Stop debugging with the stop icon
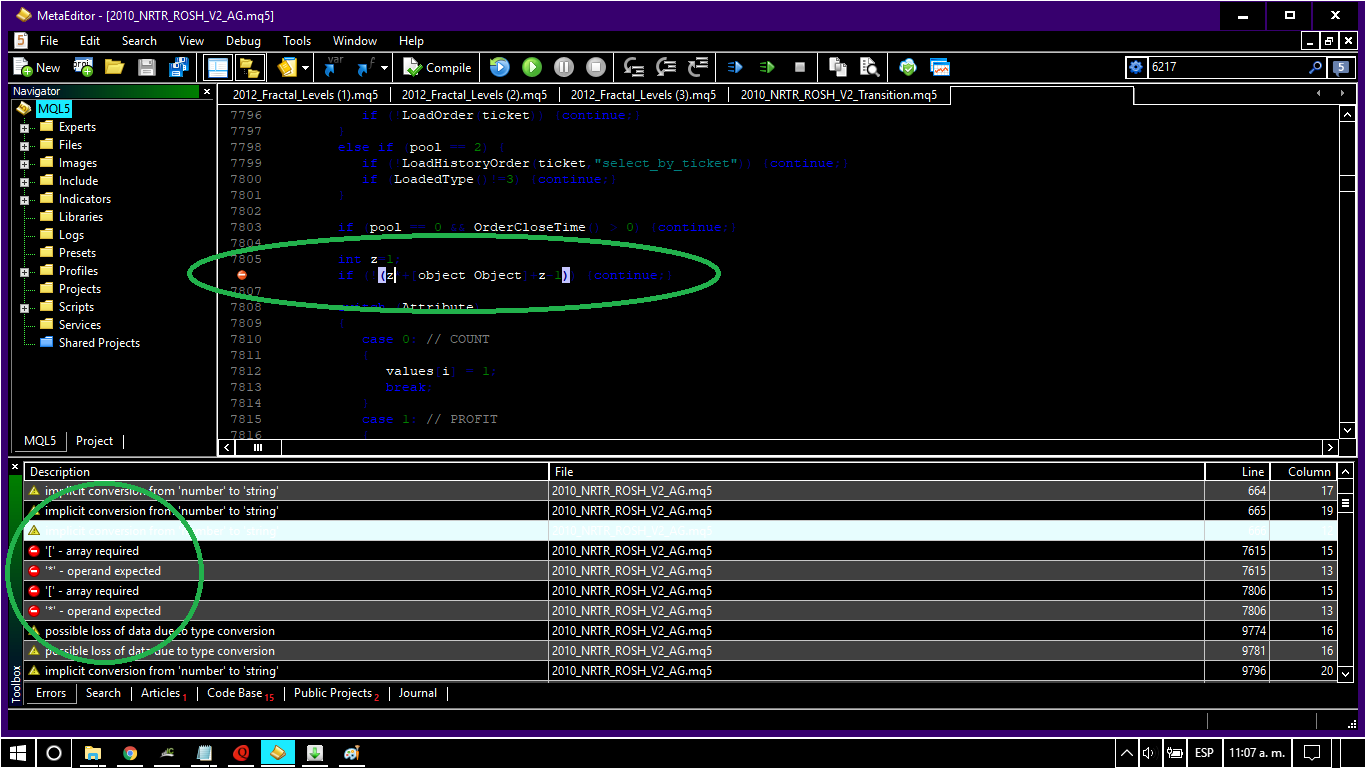 596,67
